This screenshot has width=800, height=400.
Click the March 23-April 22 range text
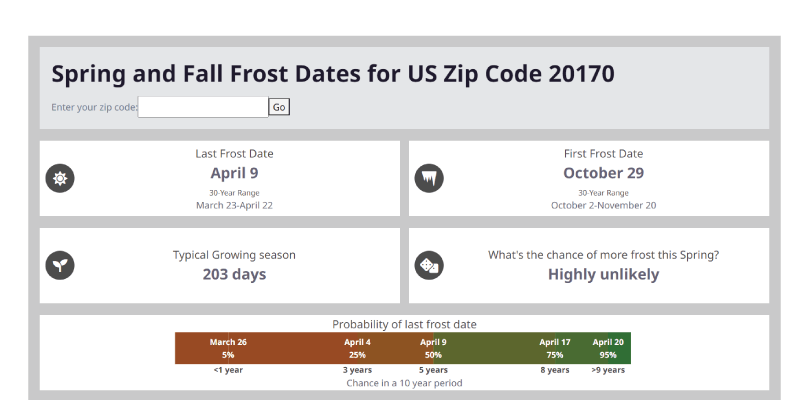click(234, 205)
